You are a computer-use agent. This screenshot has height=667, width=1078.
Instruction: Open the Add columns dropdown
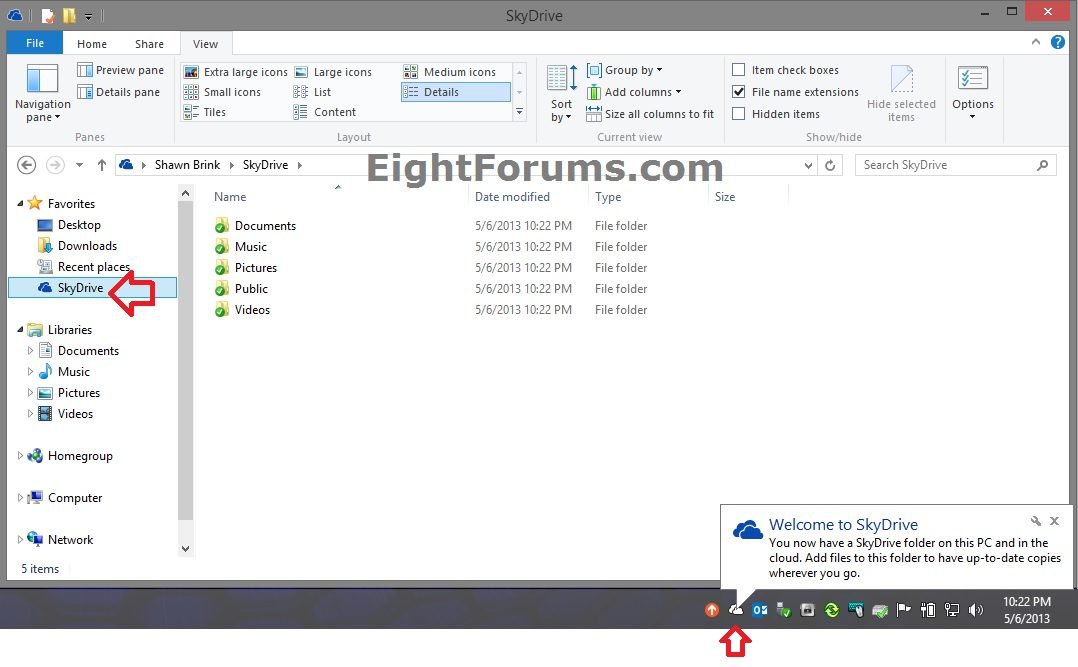(637, 91)
